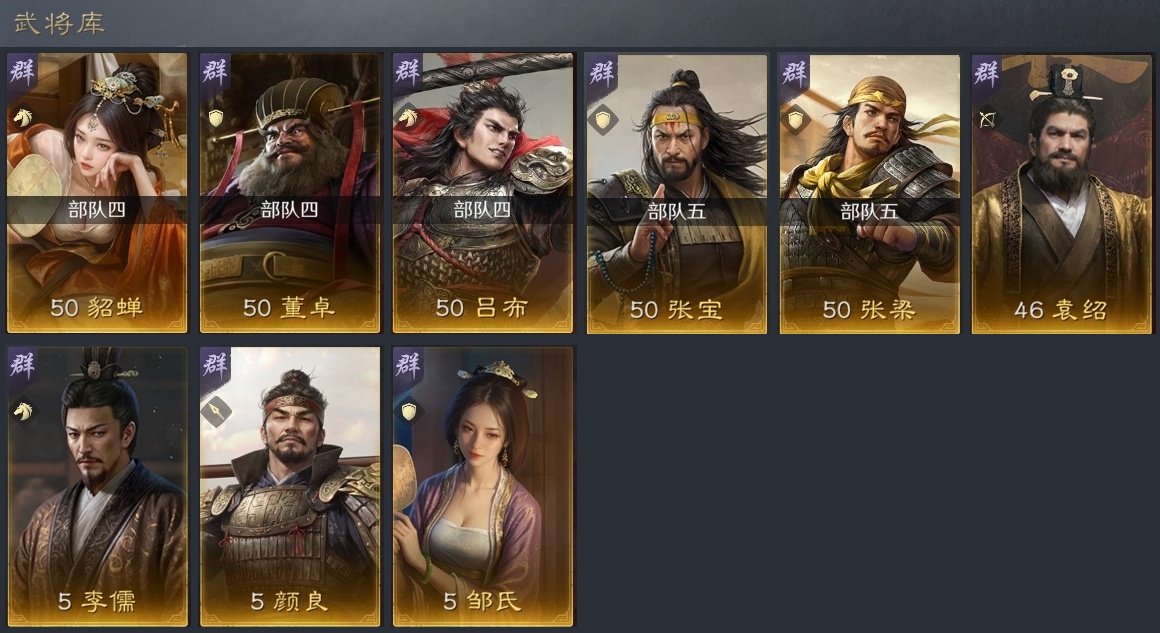Click the shield troop icon on 董卓's card
Viewport: 1160px width, 633px height.
coord(216,118)
